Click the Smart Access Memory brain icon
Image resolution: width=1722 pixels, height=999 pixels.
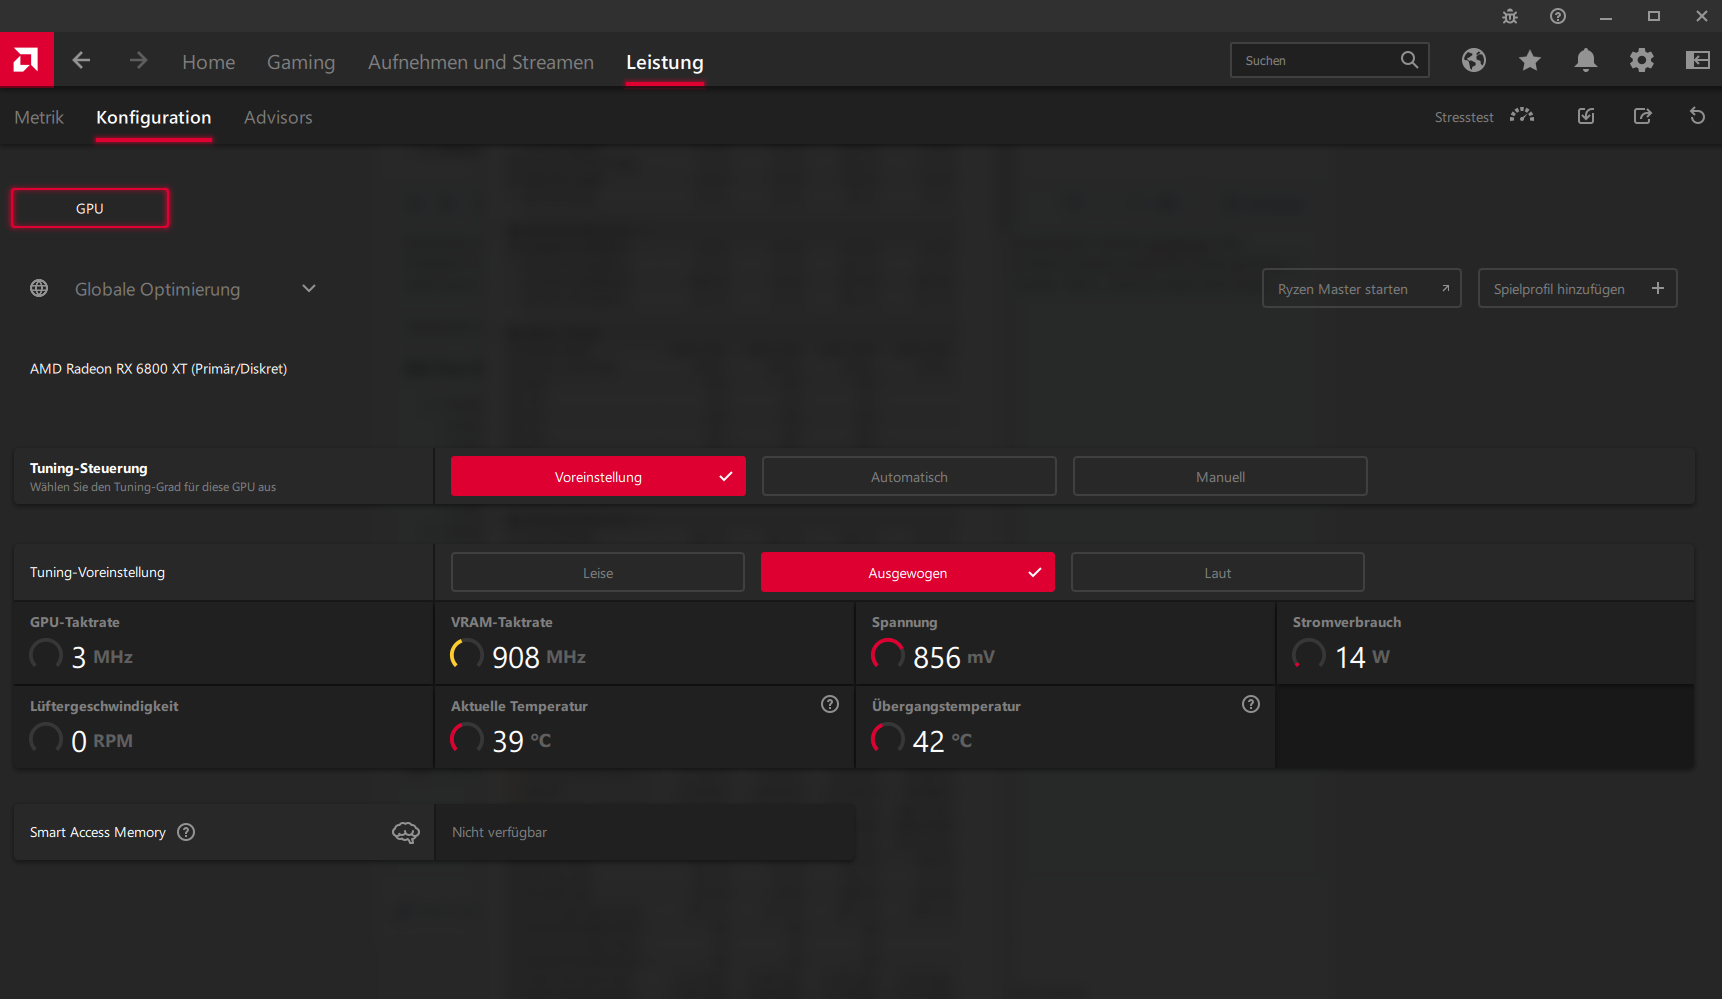click(x=406, y=832)
